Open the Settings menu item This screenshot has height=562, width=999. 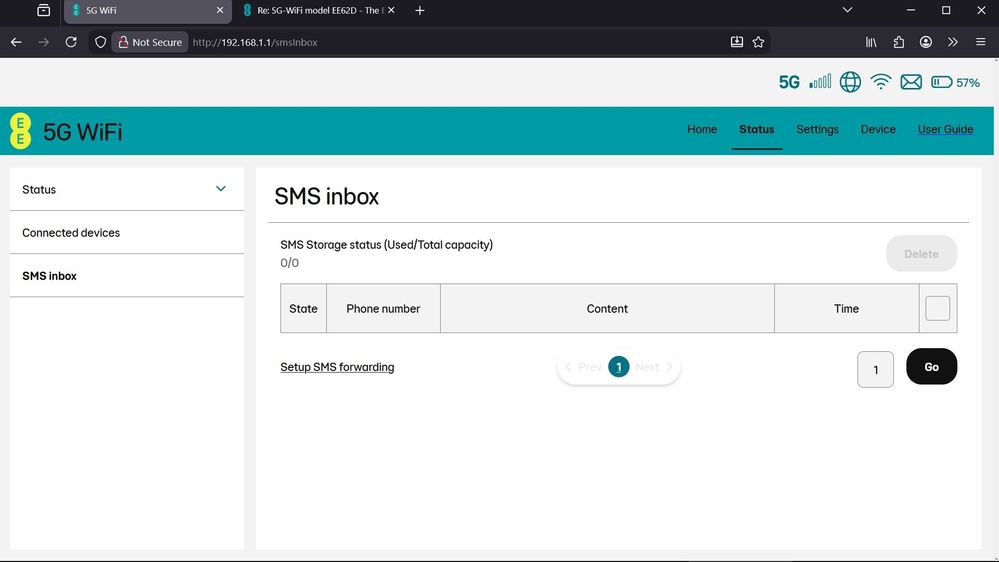pyautogui.click(x=817, y=129)
